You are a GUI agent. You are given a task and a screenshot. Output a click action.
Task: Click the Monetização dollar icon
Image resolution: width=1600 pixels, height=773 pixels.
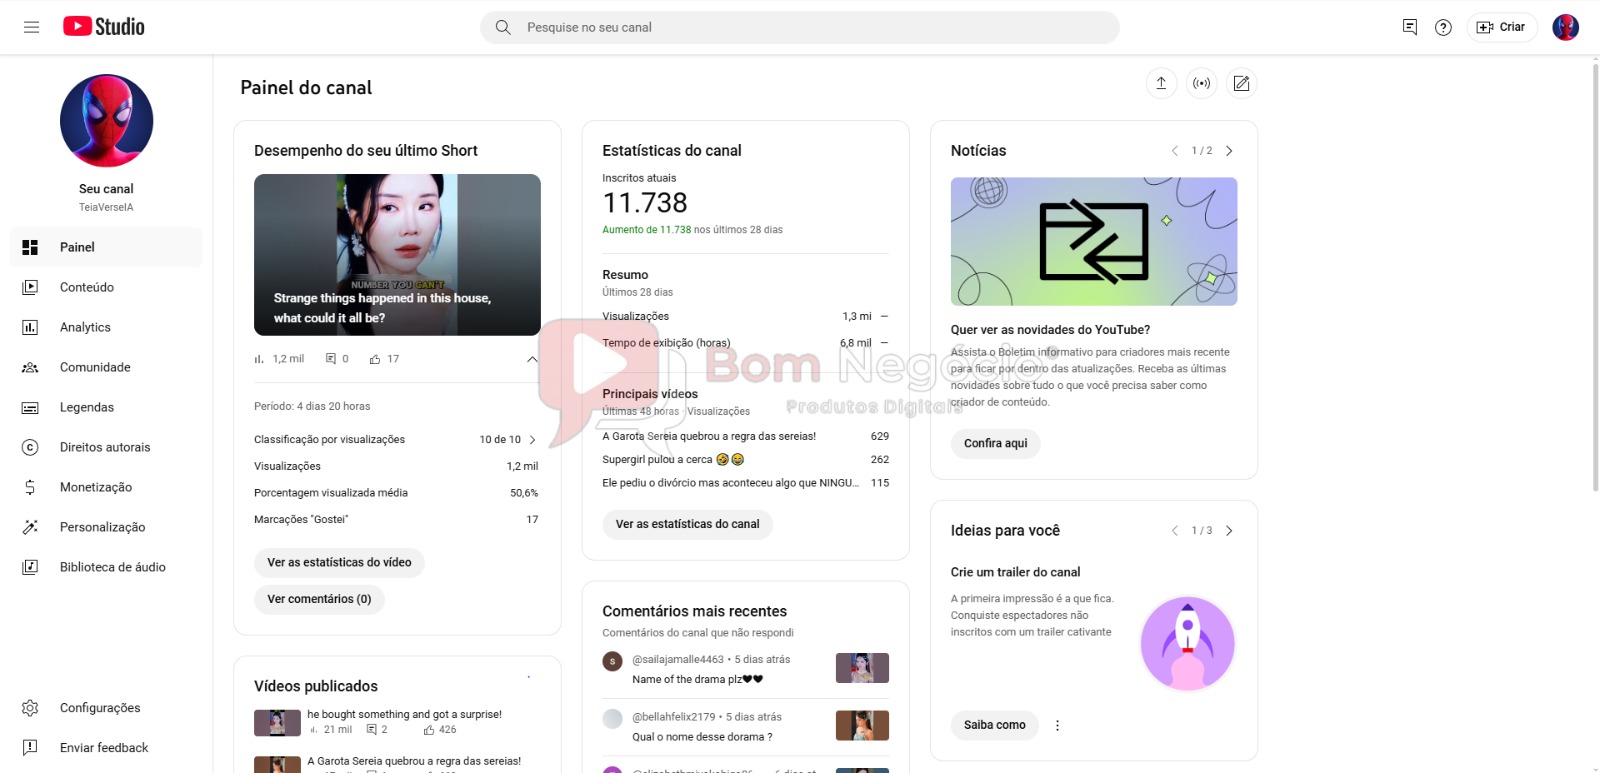[x=30, y=487]
